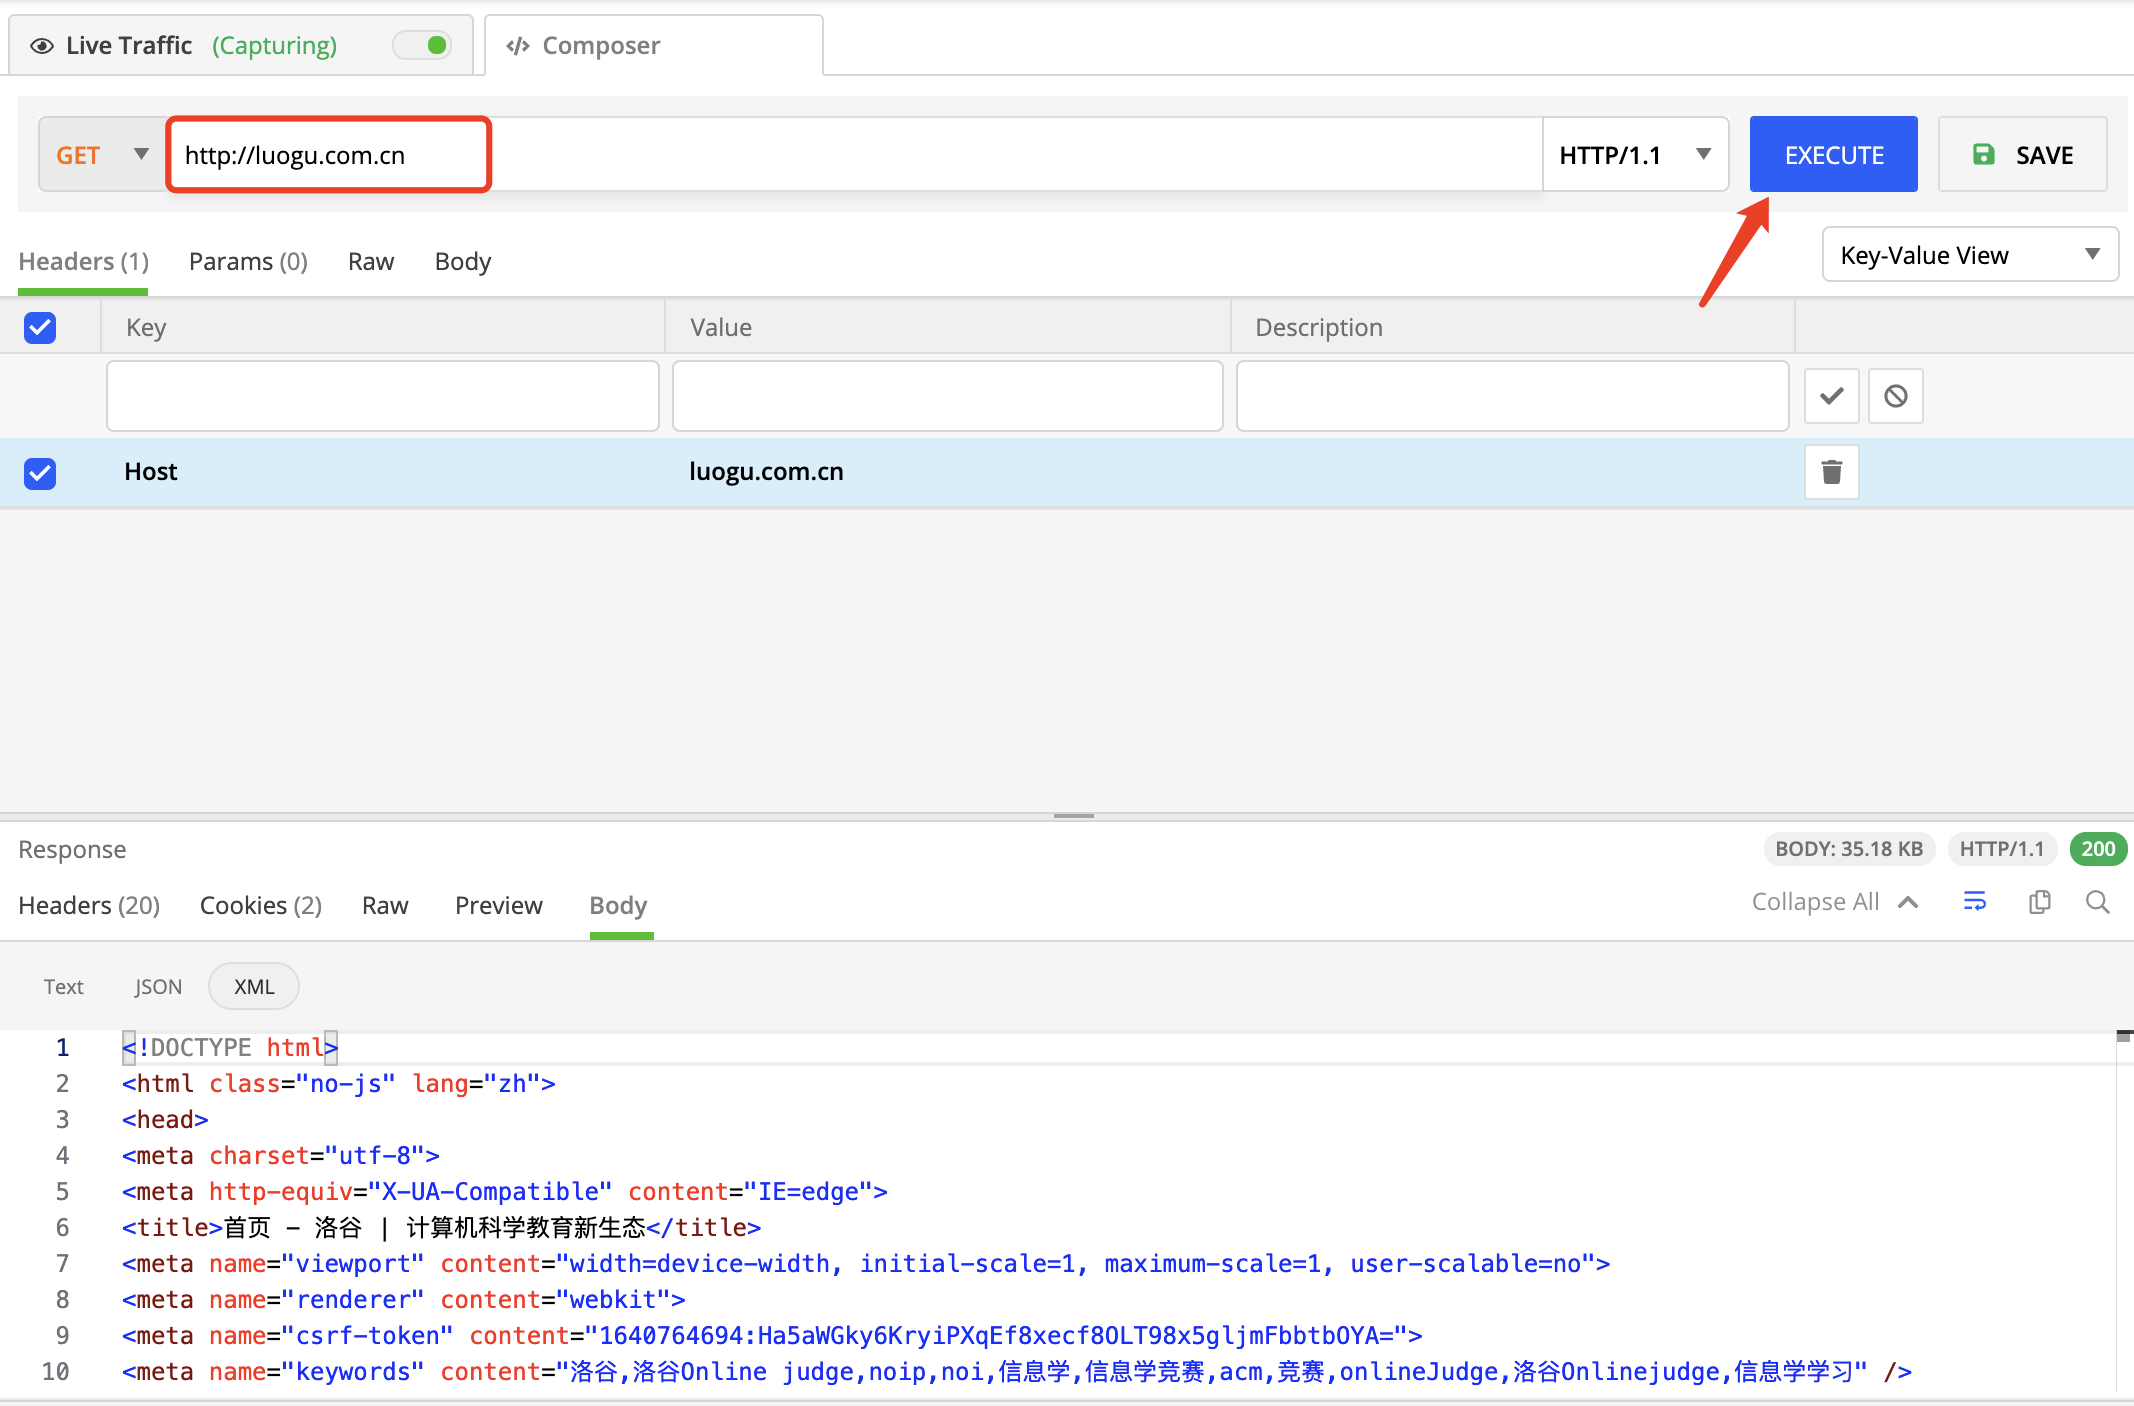Click the Composer code icon
Screen dimensions: 2134x1406
(518, 46)
